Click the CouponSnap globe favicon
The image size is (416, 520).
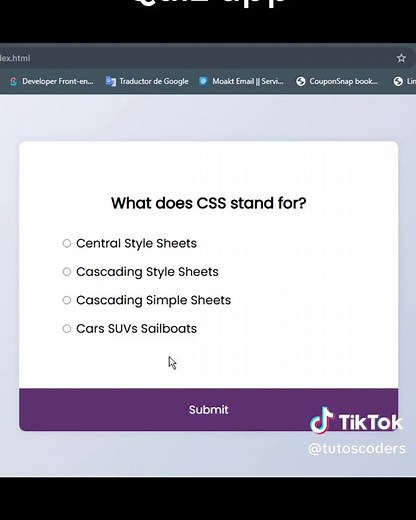click(301, 81)
